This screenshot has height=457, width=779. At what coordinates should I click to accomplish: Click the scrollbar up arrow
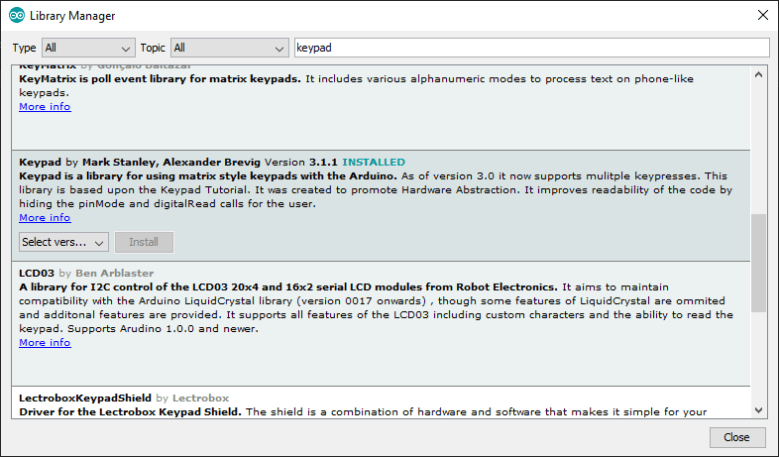pyautogui.click(x=758, y=75)
